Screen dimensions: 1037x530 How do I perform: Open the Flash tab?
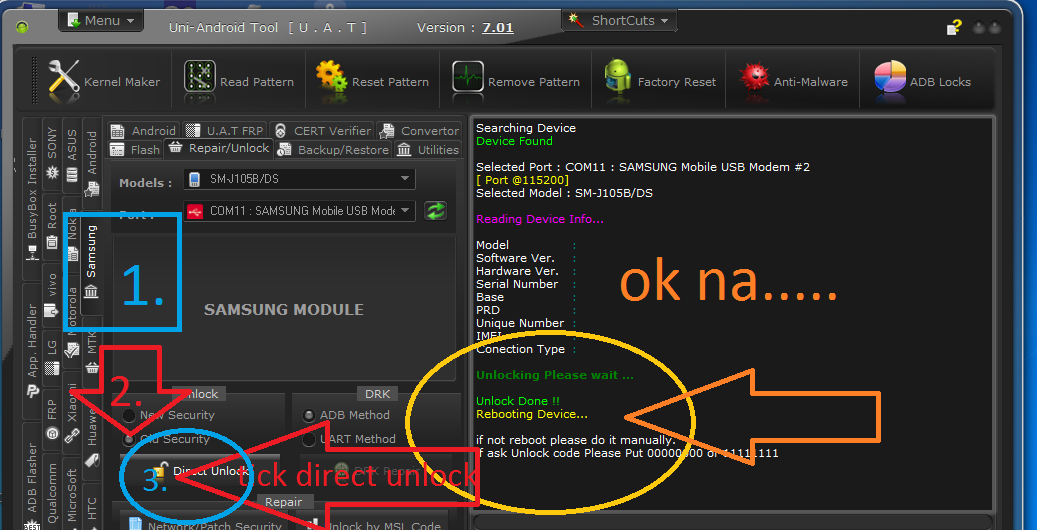[135, 150]
